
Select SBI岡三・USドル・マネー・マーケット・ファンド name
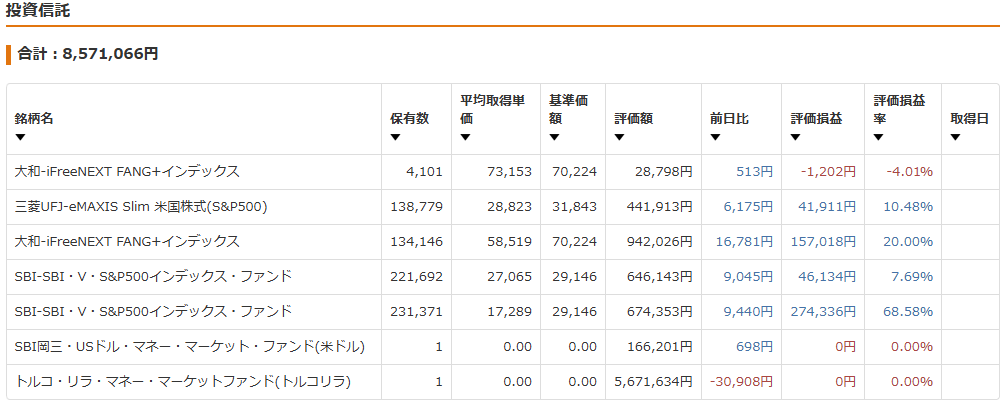click(x=190, y=347)
